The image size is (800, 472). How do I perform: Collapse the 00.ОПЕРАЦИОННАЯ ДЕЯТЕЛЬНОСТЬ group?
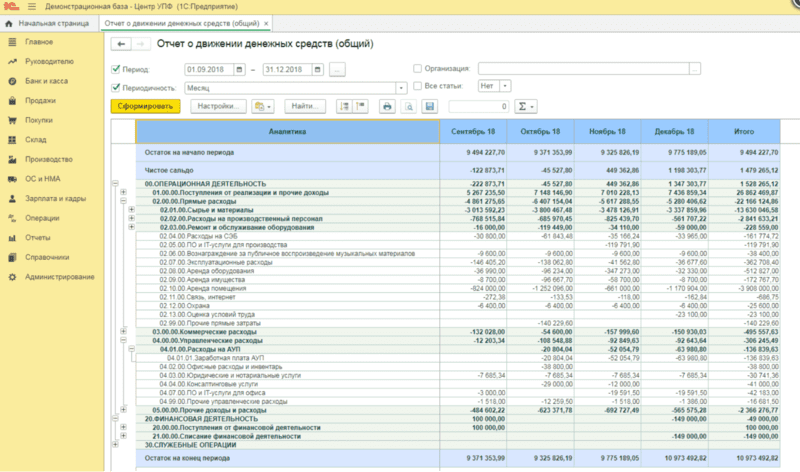click(117, 184)
